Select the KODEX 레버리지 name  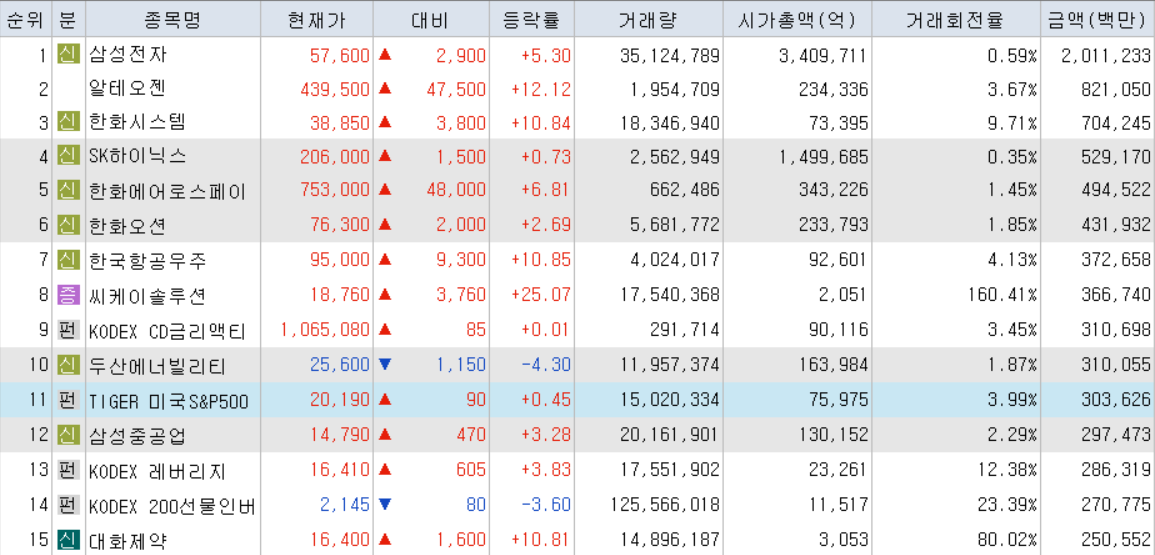click(x=157, y=471)
